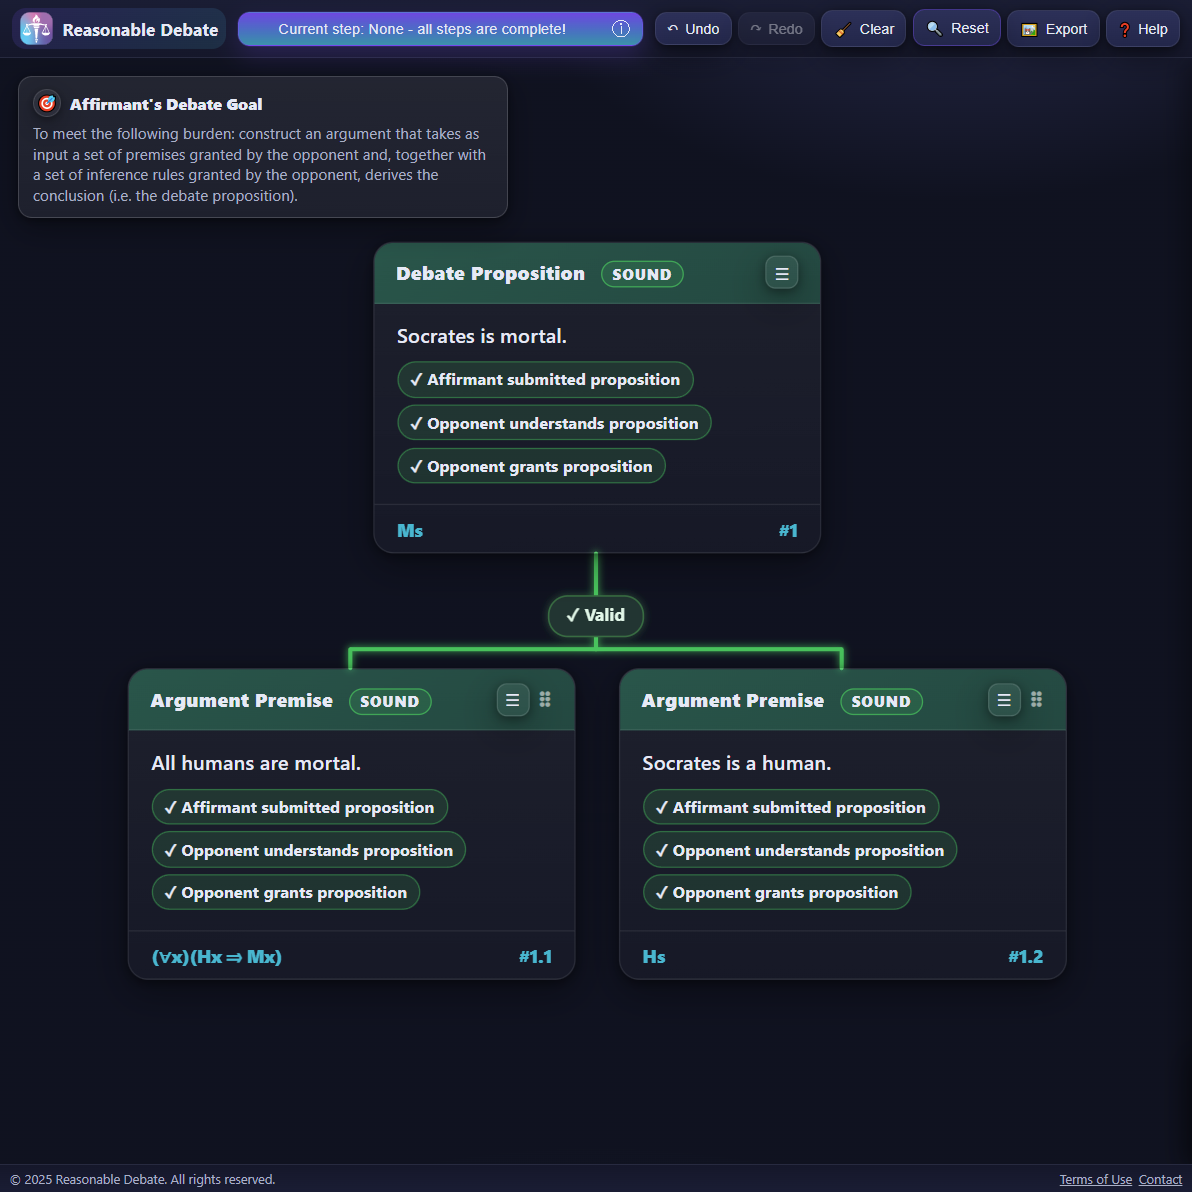
Task: Open the Help menu
Action: pyautogui.click(x=1142, y=29)
